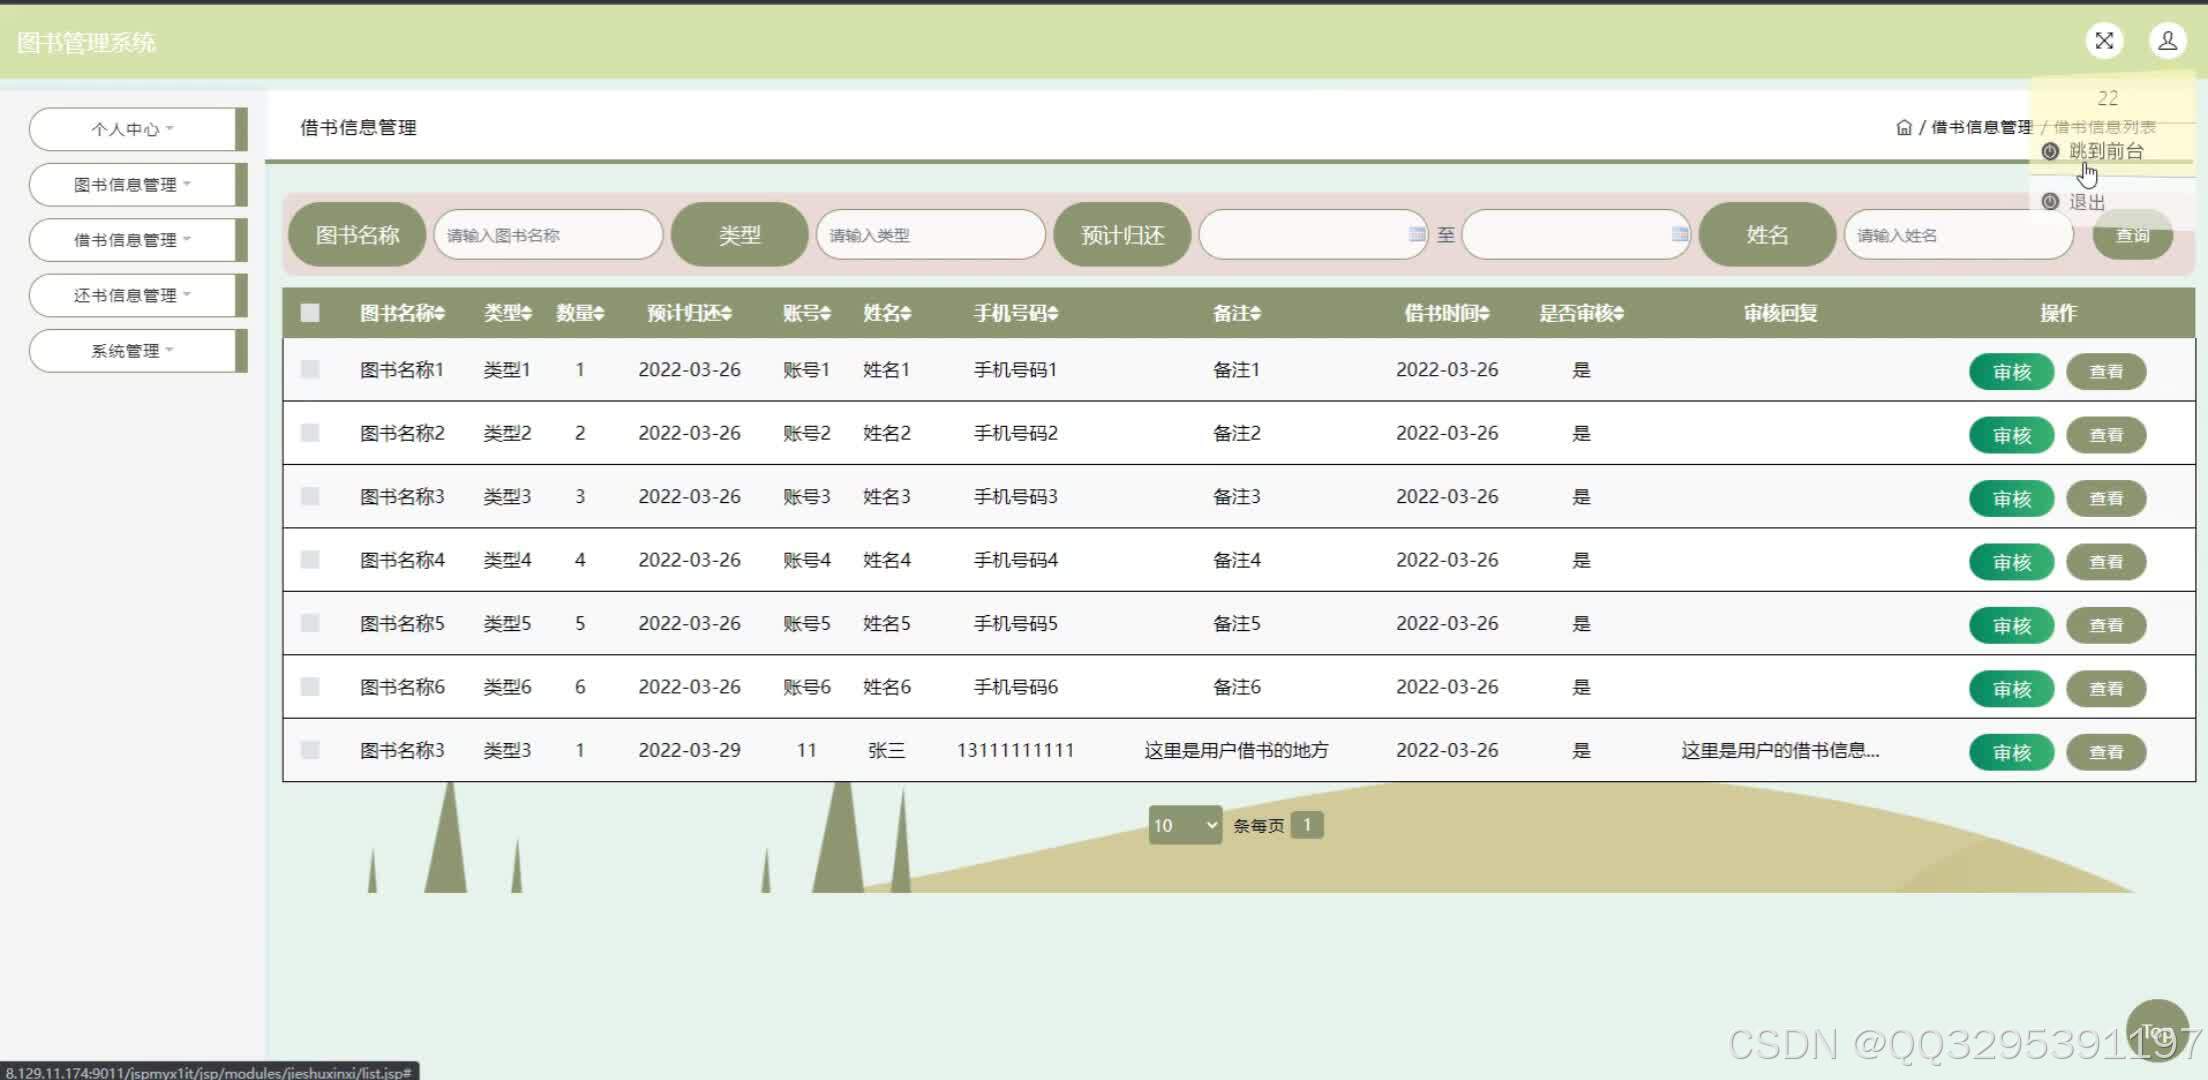Click 查看 for 图书名称2 row
Image resolution: width=2208 pixels, height=1080 pixels.
coord(2106,435)
